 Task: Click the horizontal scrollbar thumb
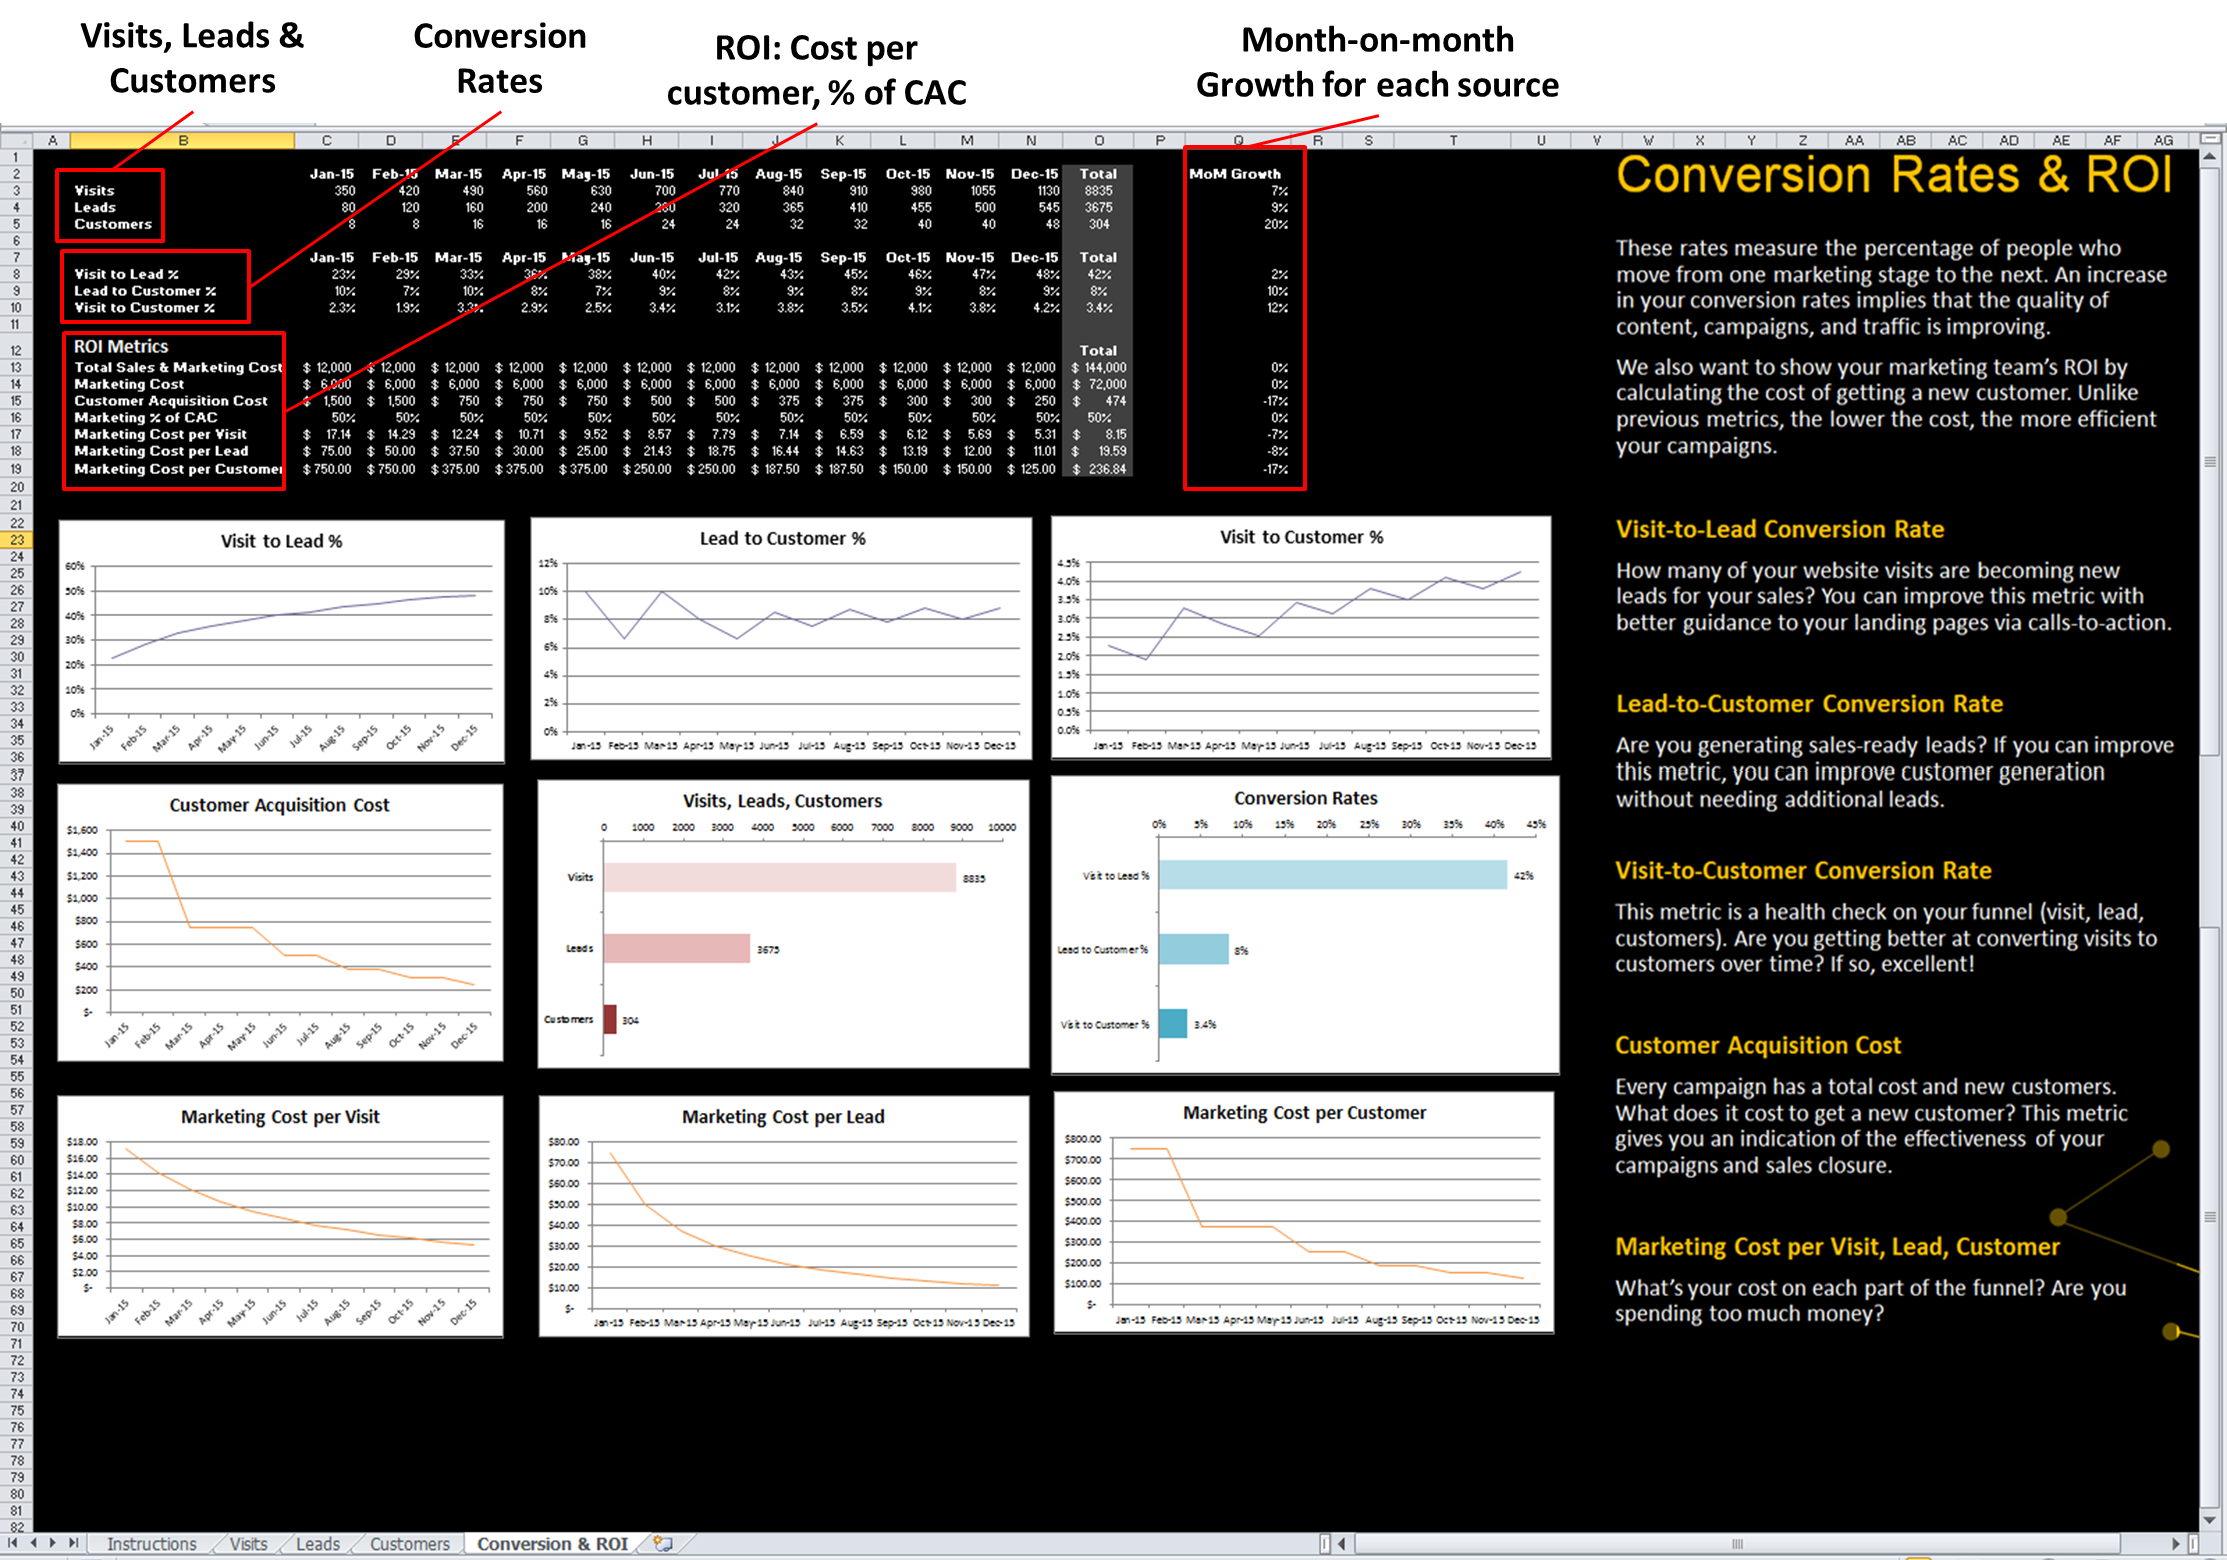pos(1737,1543)
